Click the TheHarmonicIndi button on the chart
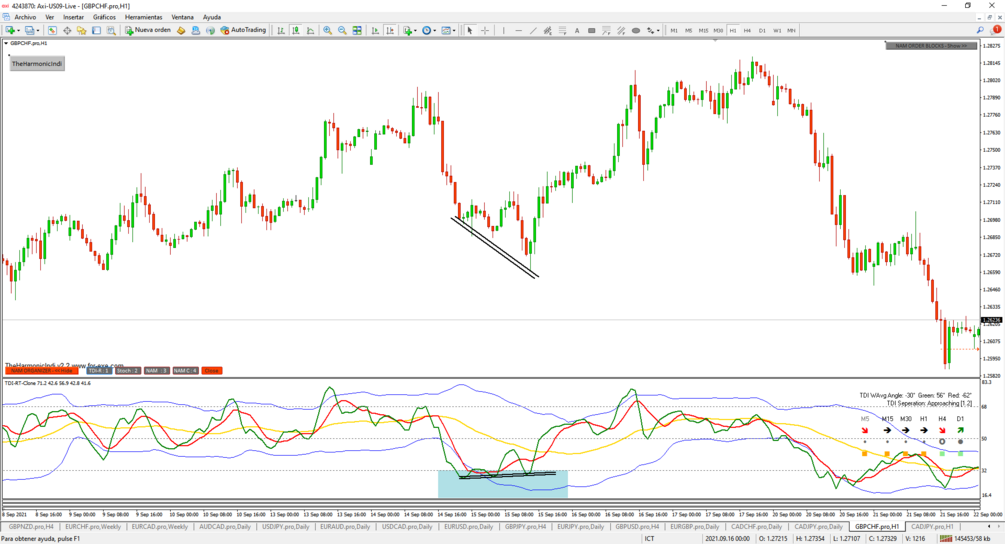This screenshot has height=544, width=1005. pos(37,63)
